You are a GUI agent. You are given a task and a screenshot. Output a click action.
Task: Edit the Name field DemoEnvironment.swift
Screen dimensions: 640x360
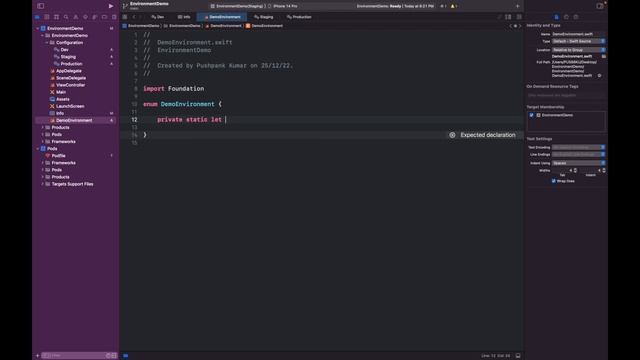coord(578,34)
